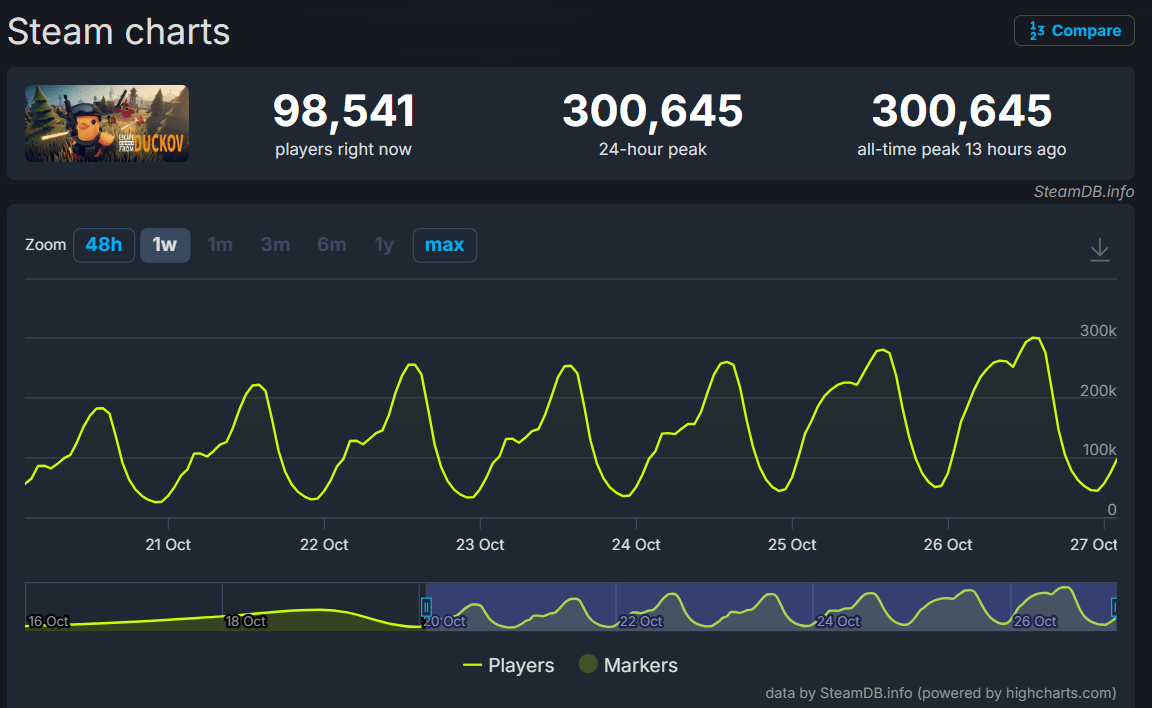
Task: Click the 22 Oct label in navigator
Action: 640,621
